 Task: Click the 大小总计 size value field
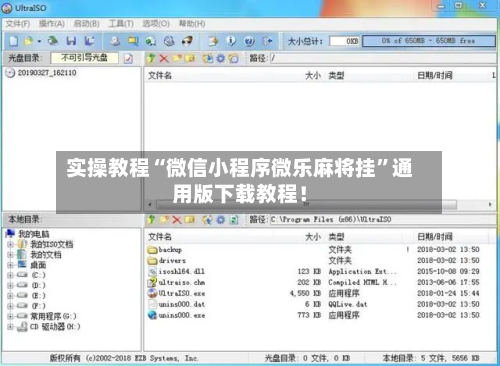[344, 41]
